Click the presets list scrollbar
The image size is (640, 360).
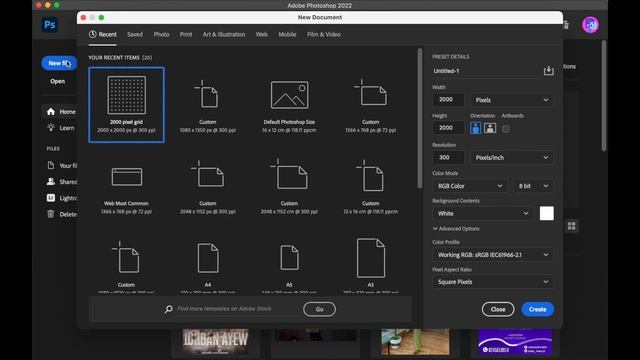[x=420, y=118]
